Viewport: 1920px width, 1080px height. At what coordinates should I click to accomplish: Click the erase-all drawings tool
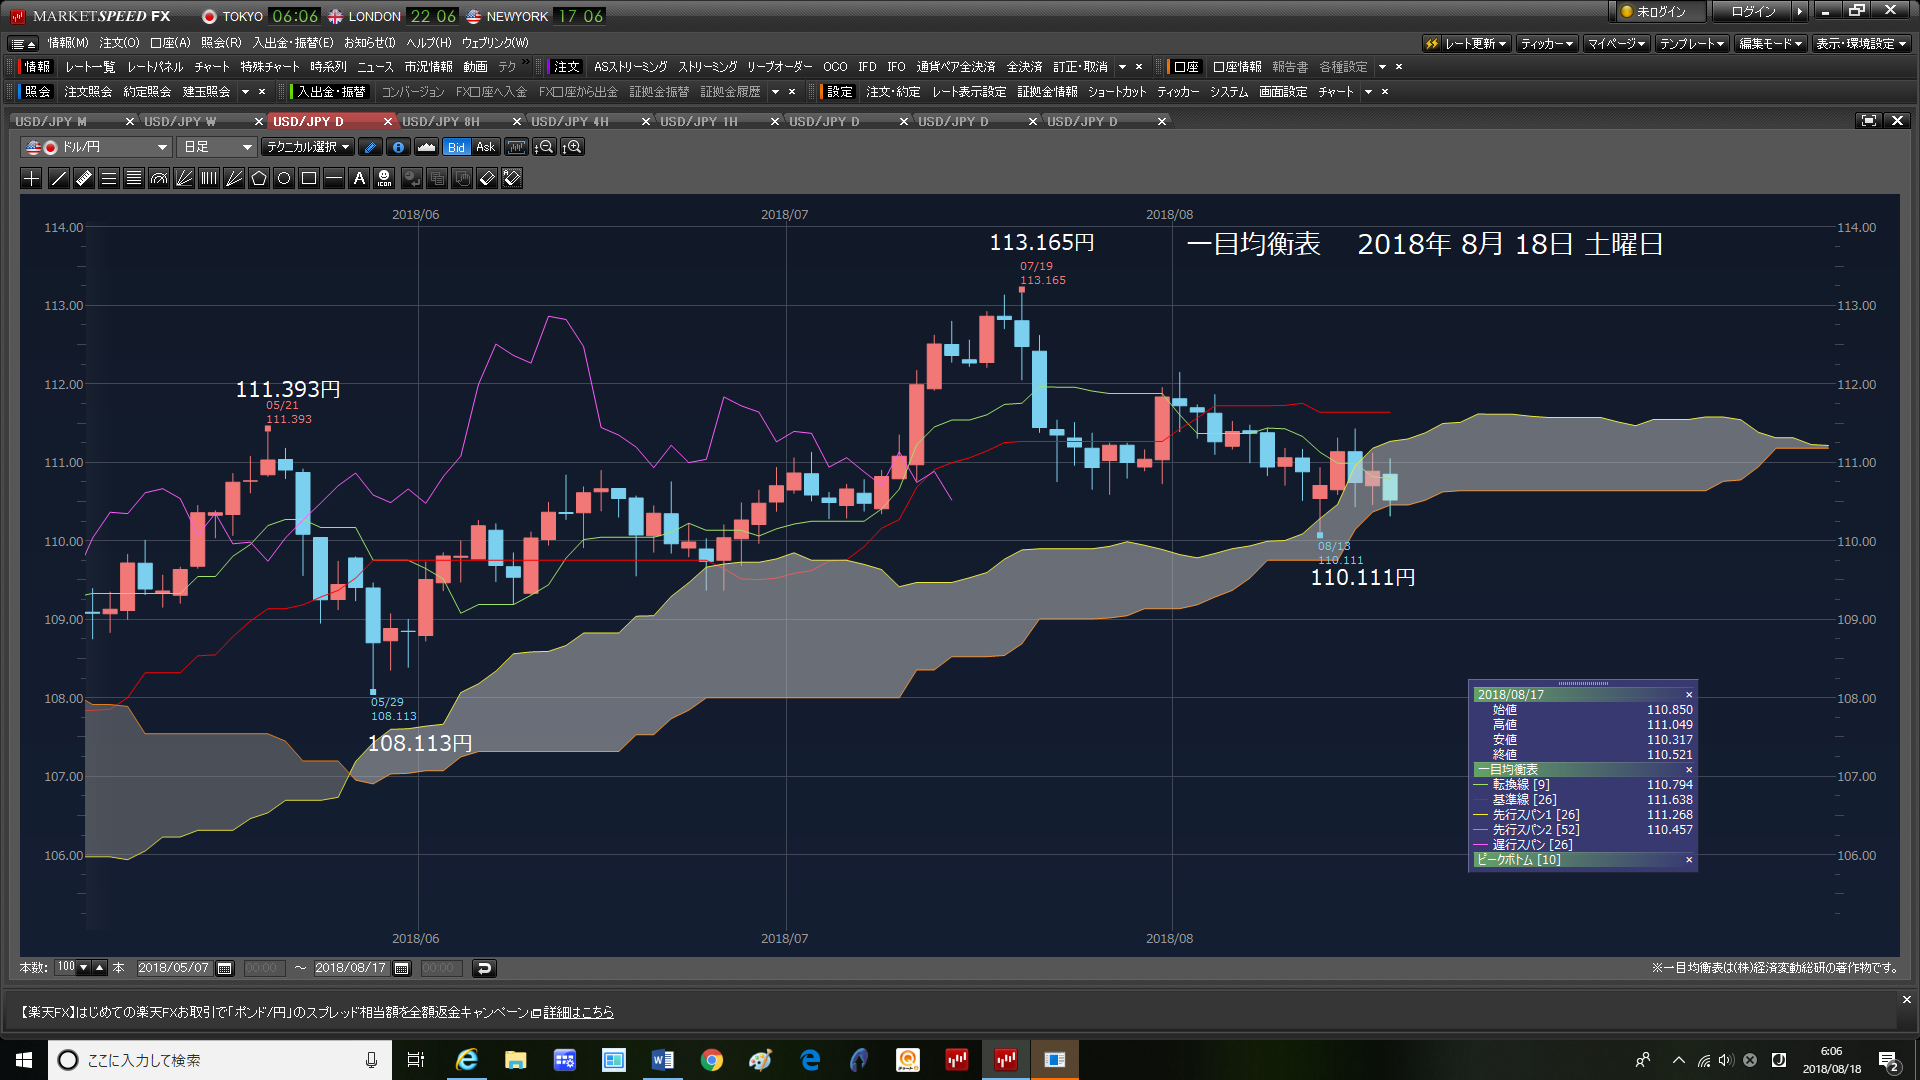pos(512,178)
